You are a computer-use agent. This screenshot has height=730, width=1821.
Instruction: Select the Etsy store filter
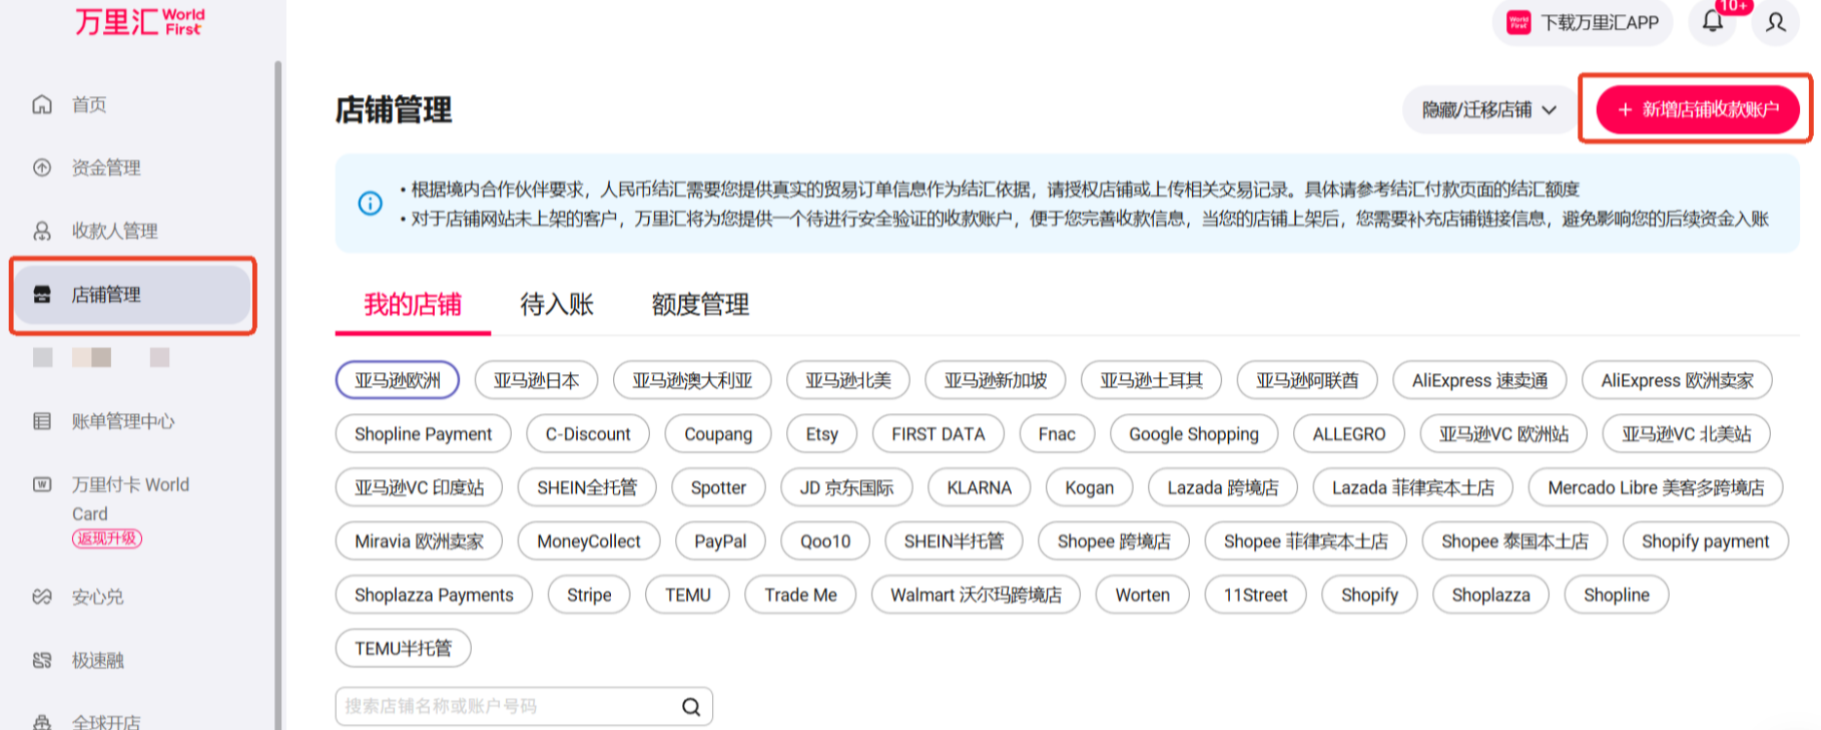click(x=822, y=434)
